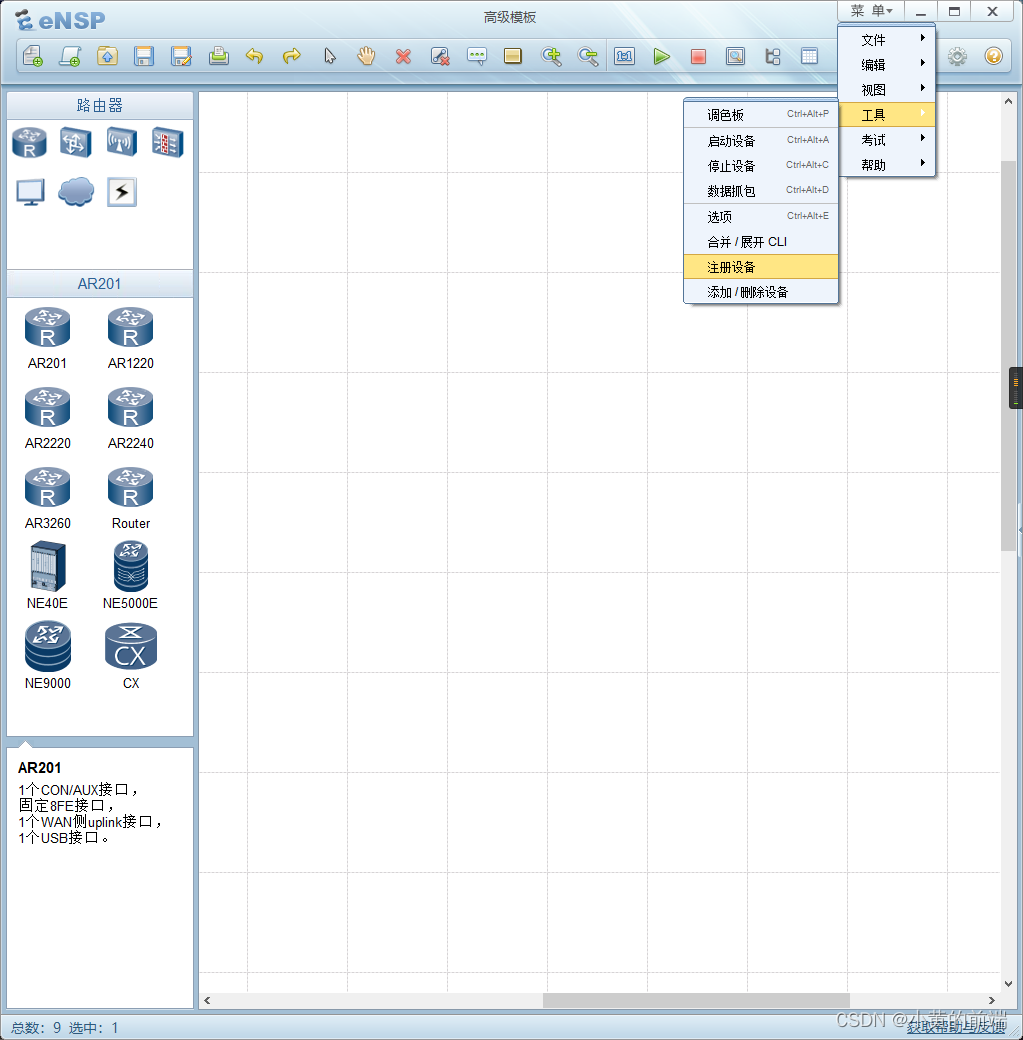The height and width of the screenshot is (1040, 1023).
Task: Select the generic Router device
Action: pyautogui.click(x=131, y=499)
